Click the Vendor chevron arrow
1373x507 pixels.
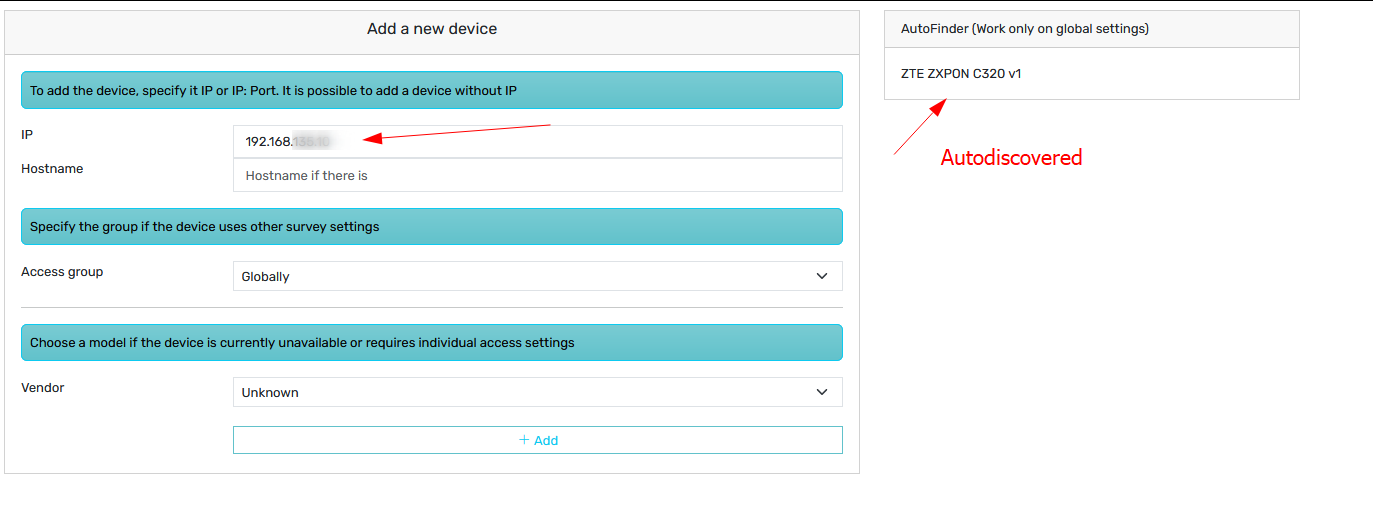pyautogui.click(x=822, y=392)
